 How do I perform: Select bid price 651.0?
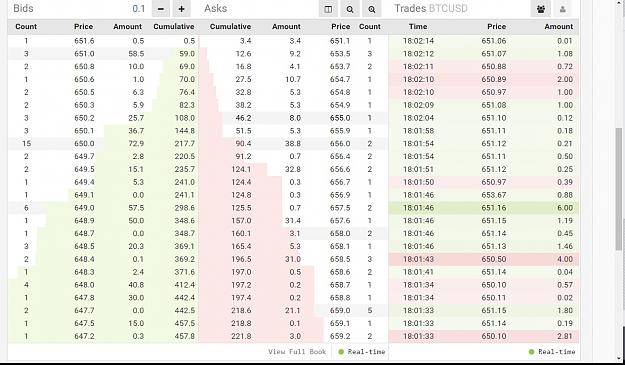[84, 54]
